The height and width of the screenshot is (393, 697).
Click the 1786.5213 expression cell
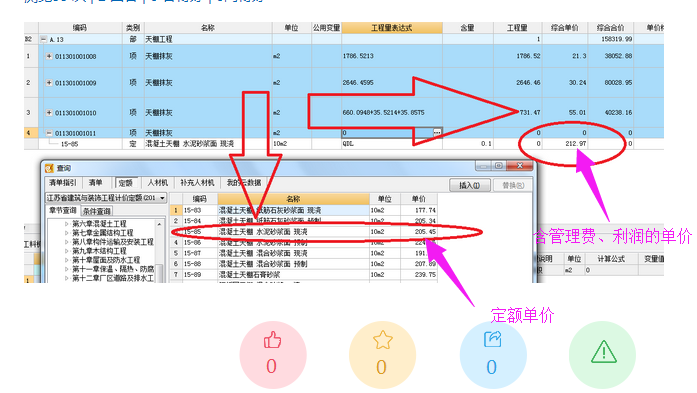tap(392, 56)
